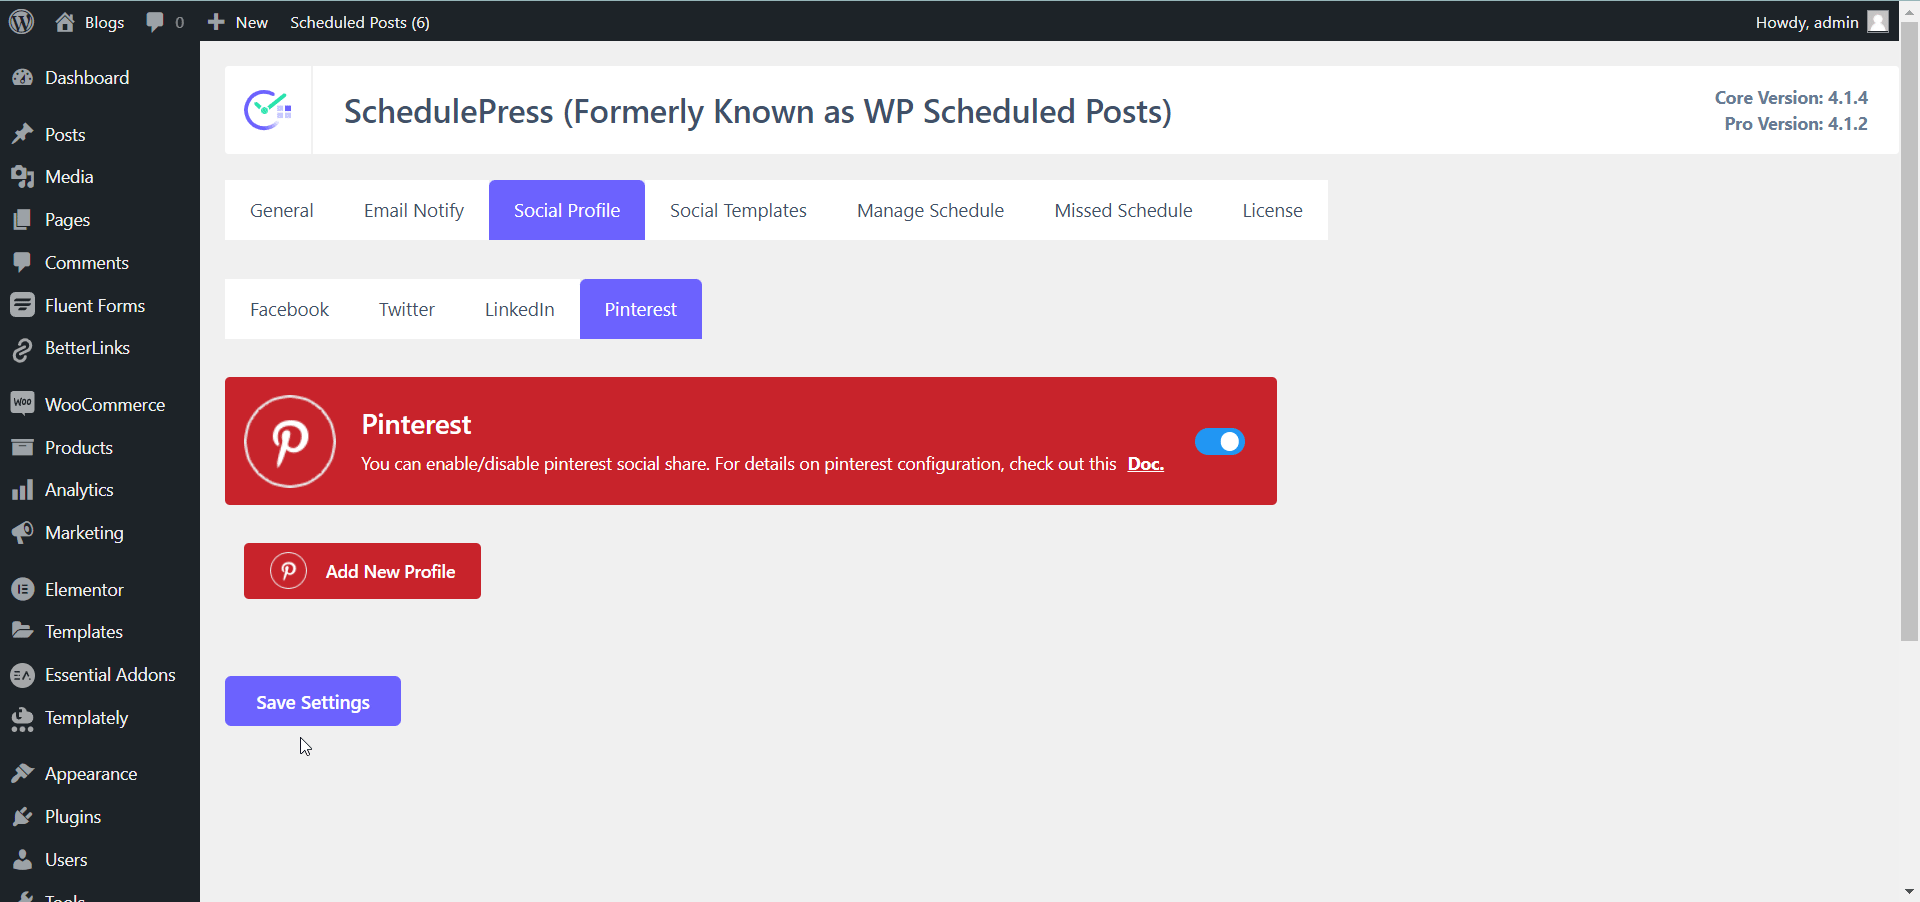Click the Plugins plug icon
1920x902 pixels.
coord(22,817)
